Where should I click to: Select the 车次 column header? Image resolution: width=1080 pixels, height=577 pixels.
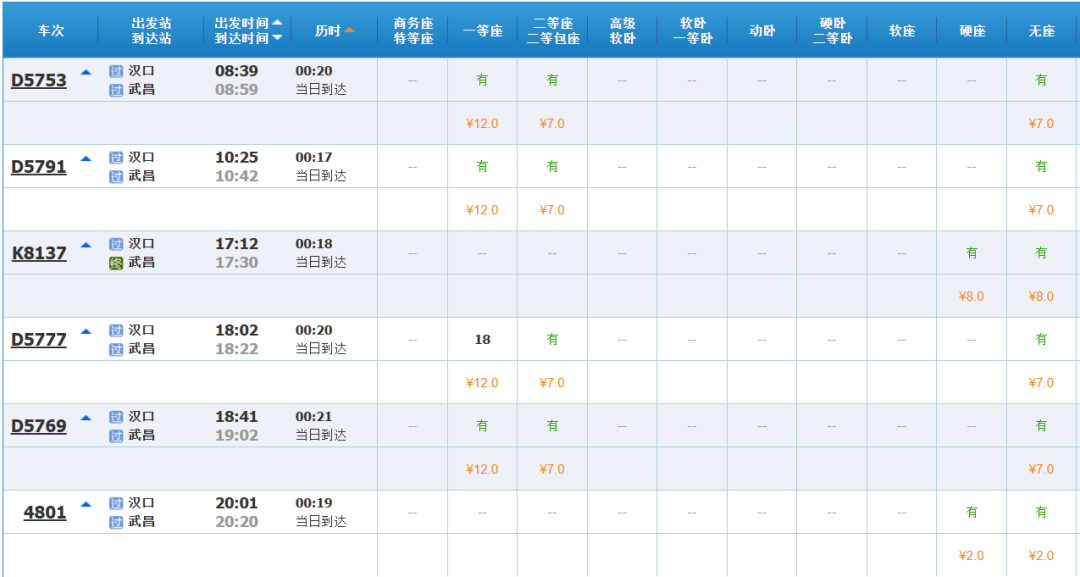[x=50, y=31]
